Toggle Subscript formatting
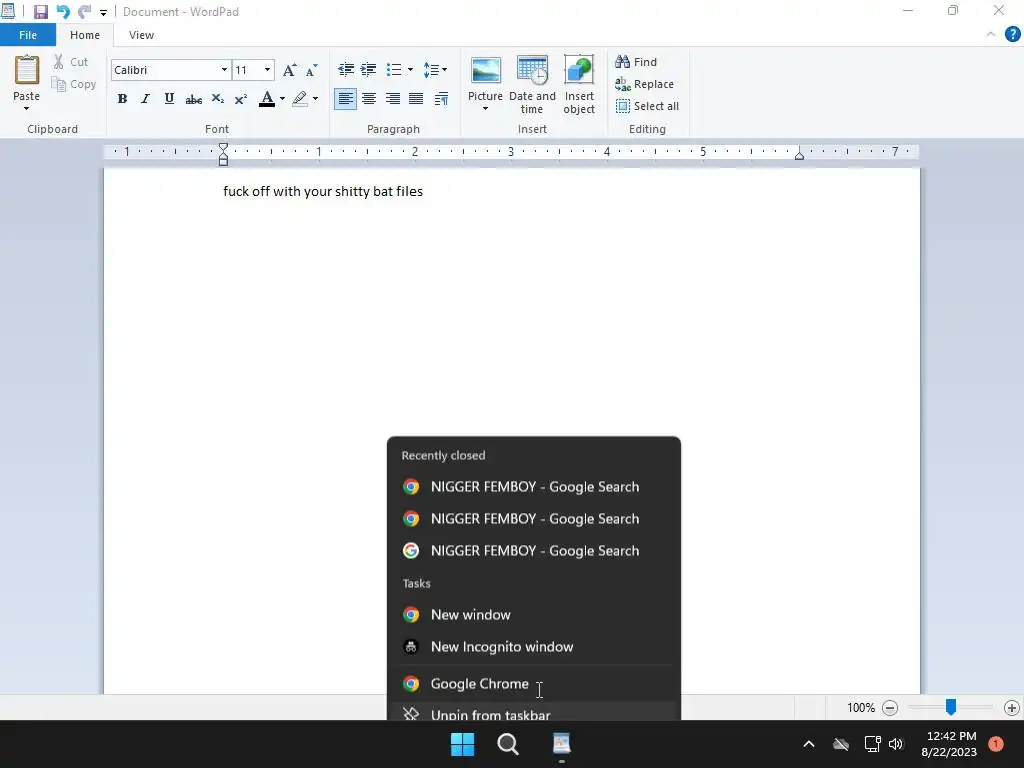Viewport: 1024px width, 768px height. [x=217, y=99]
